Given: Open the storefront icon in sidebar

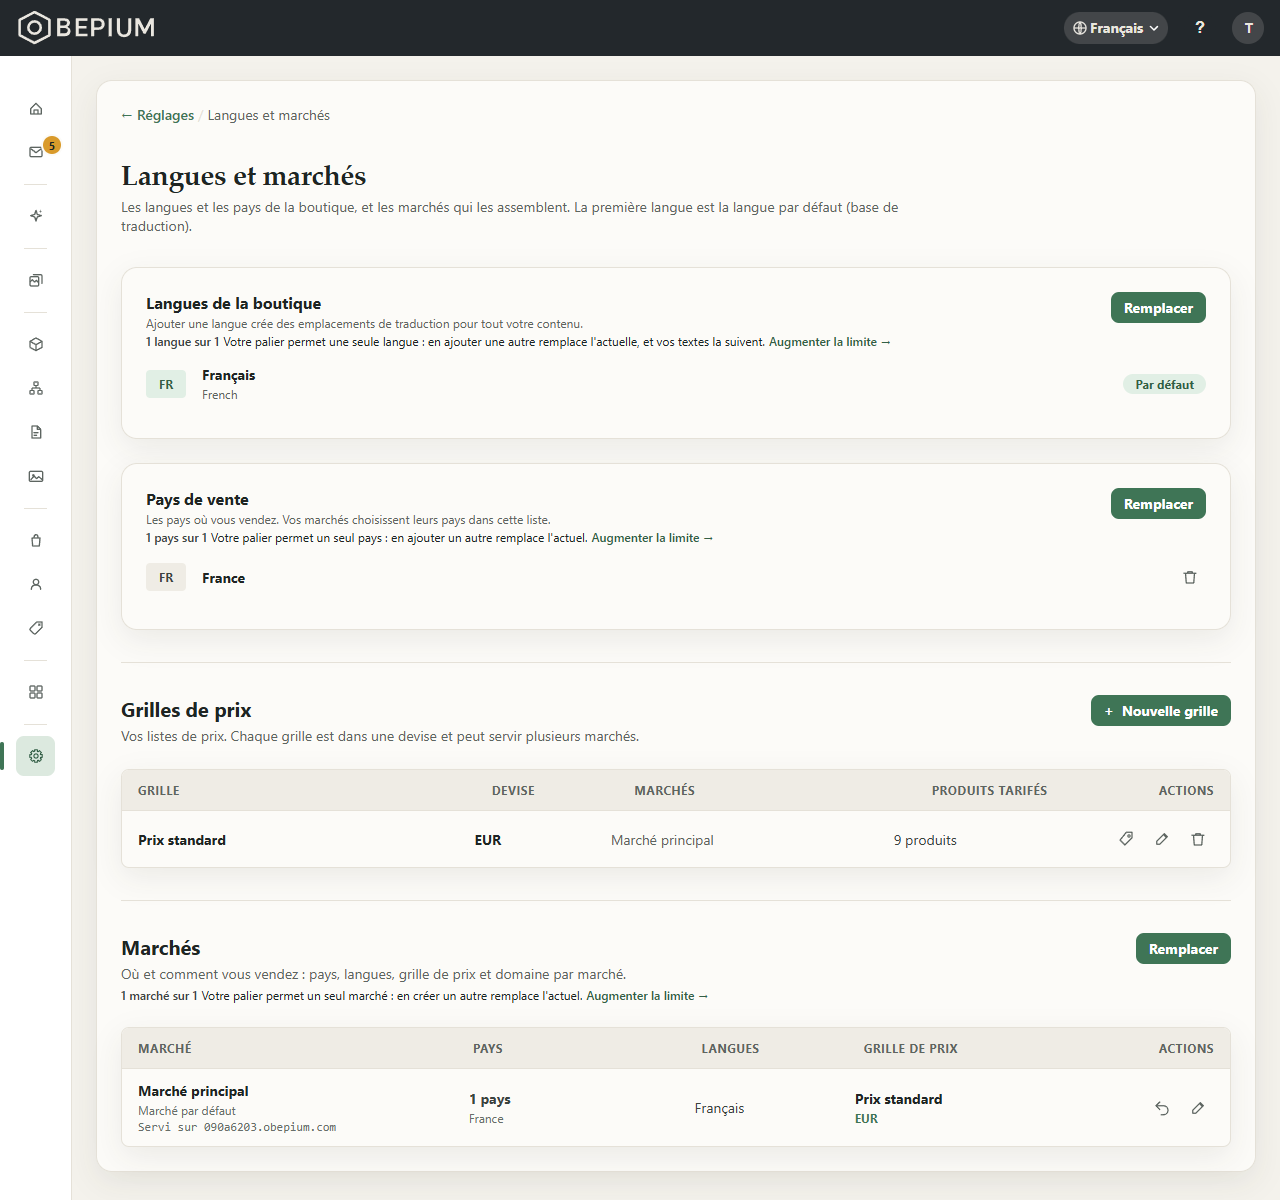Looking at the screenshot, I should [x=36, y=280].
